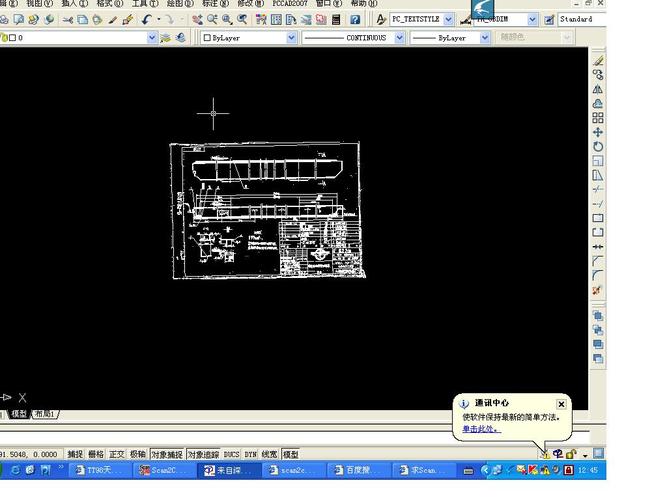Open the dimension style dropdown arrow

pos(532,19)
